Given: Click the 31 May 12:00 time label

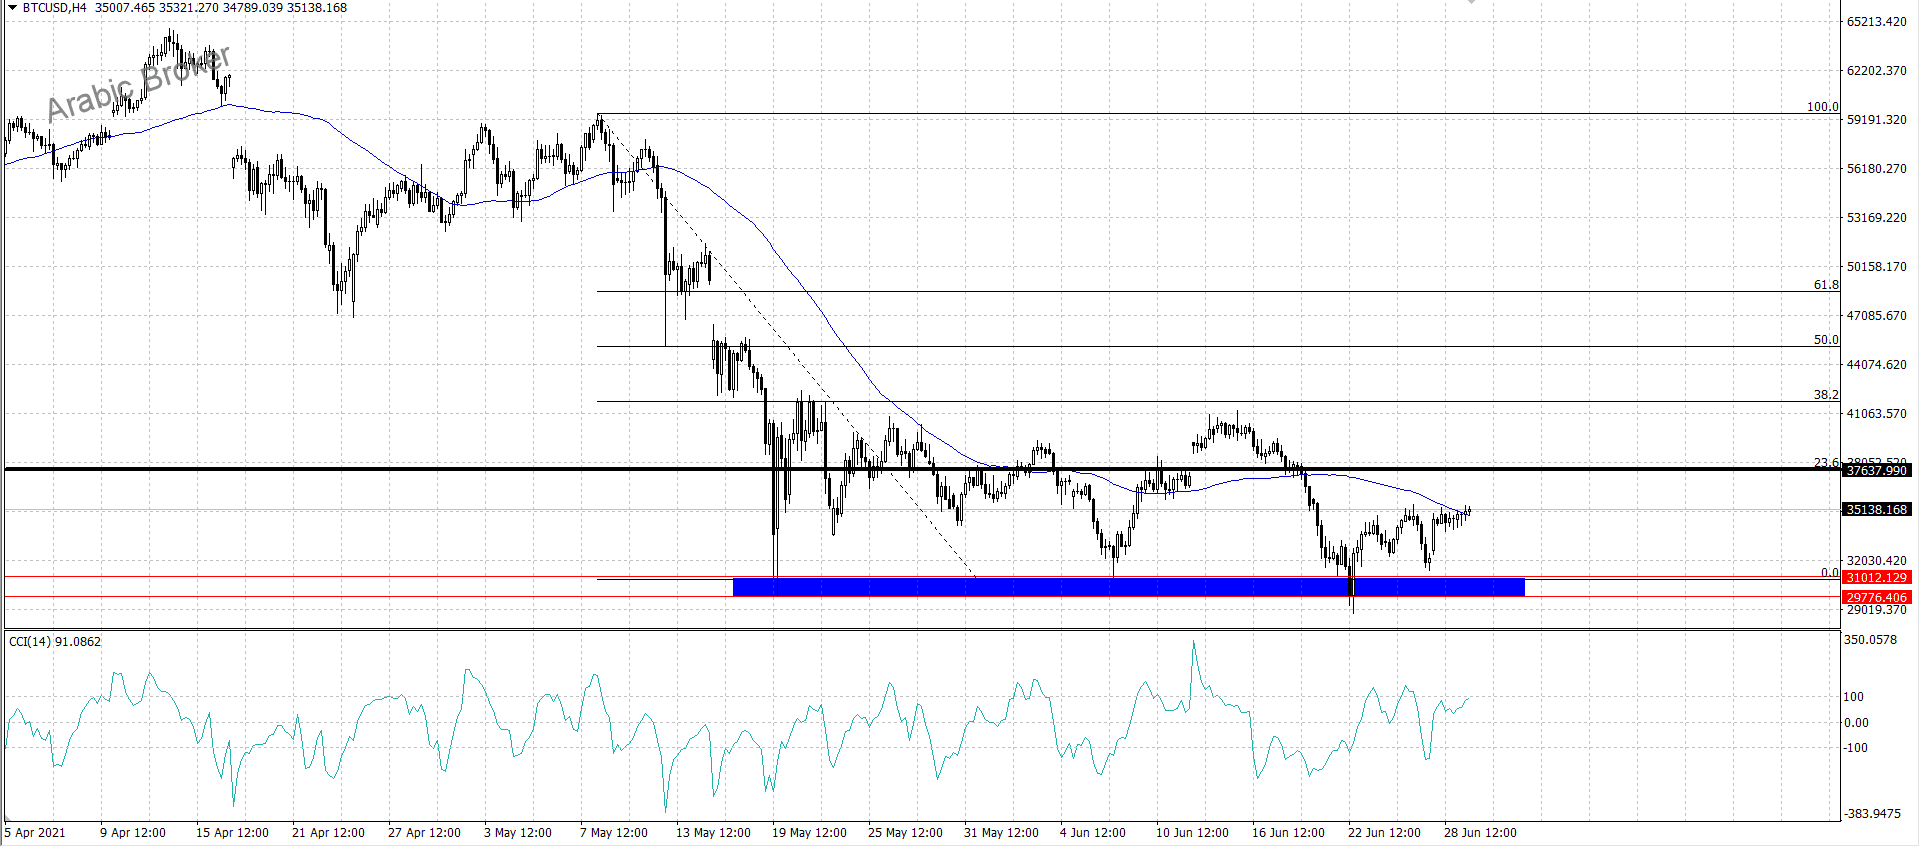Looking at the screenshot, I should pyautogui.click(x=1001, y=832).
